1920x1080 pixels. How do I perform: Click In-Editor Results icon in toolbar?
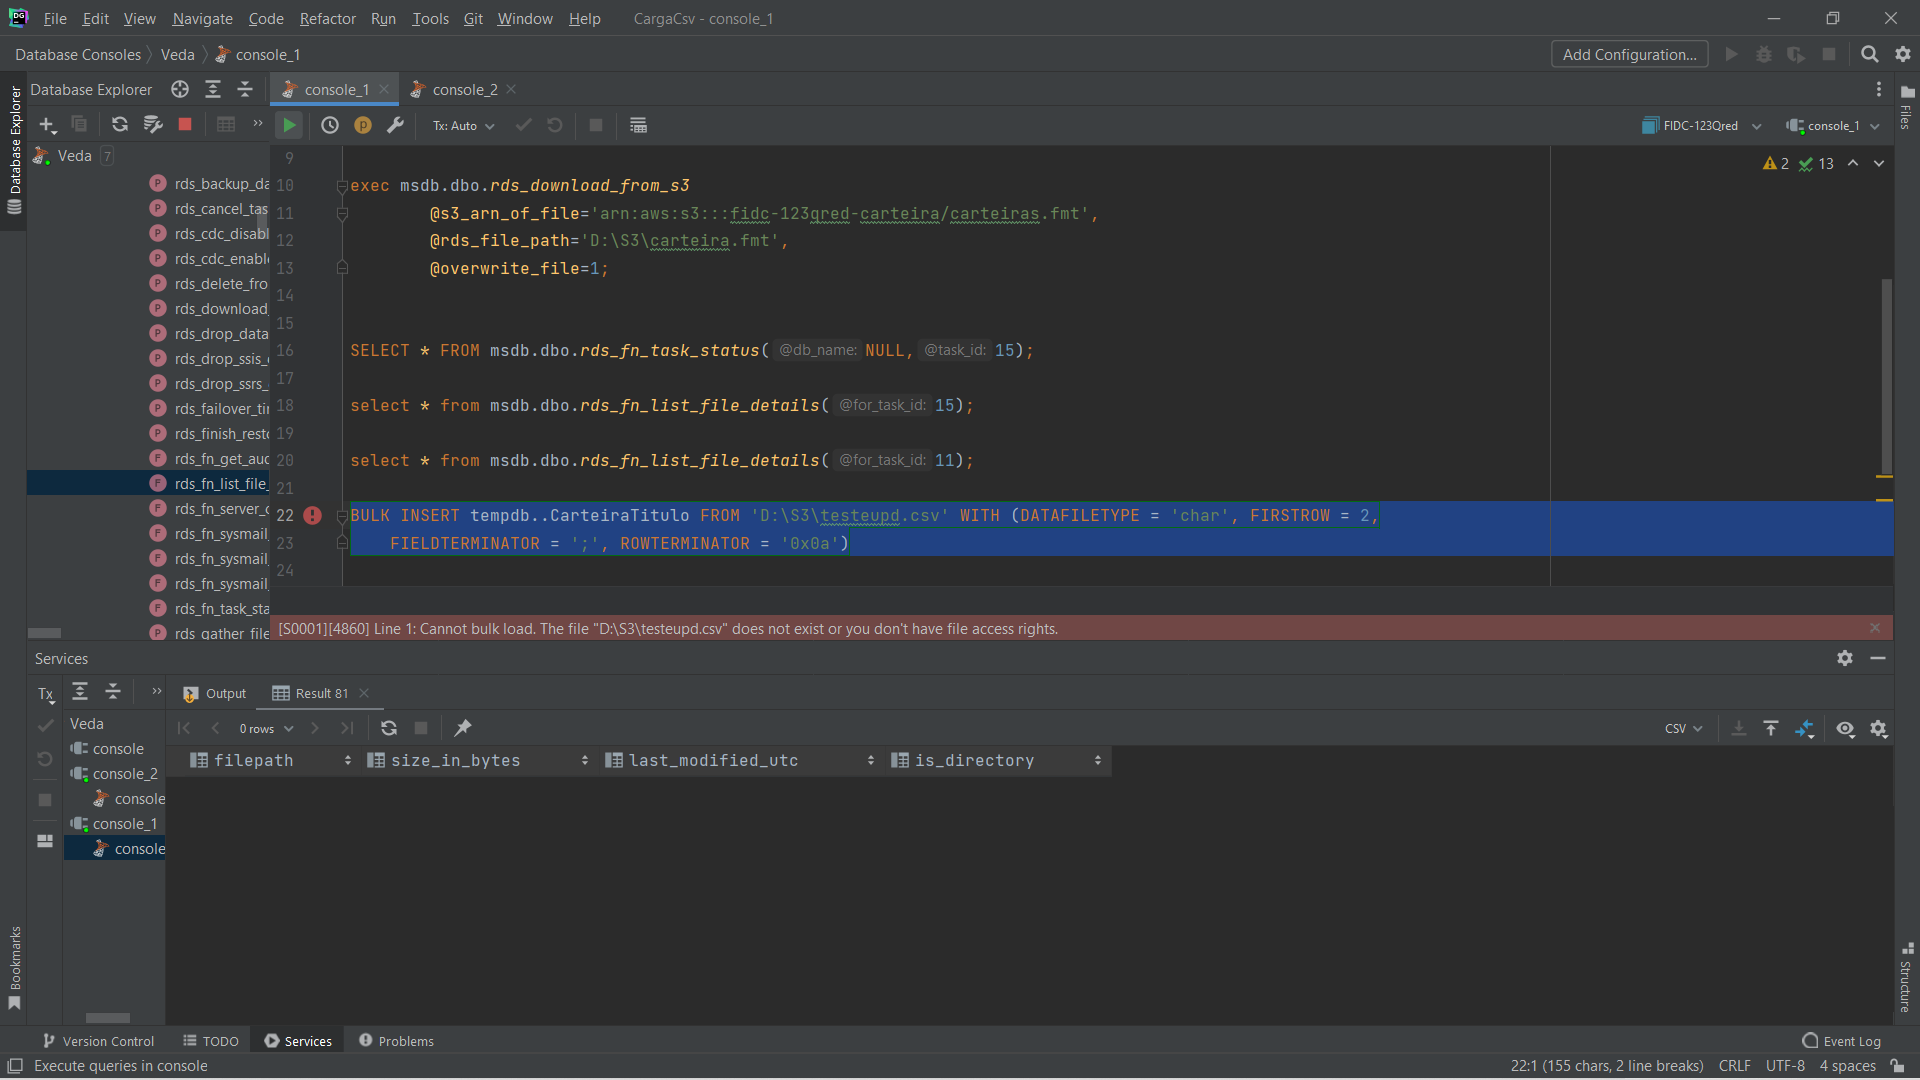pos(638,125)
